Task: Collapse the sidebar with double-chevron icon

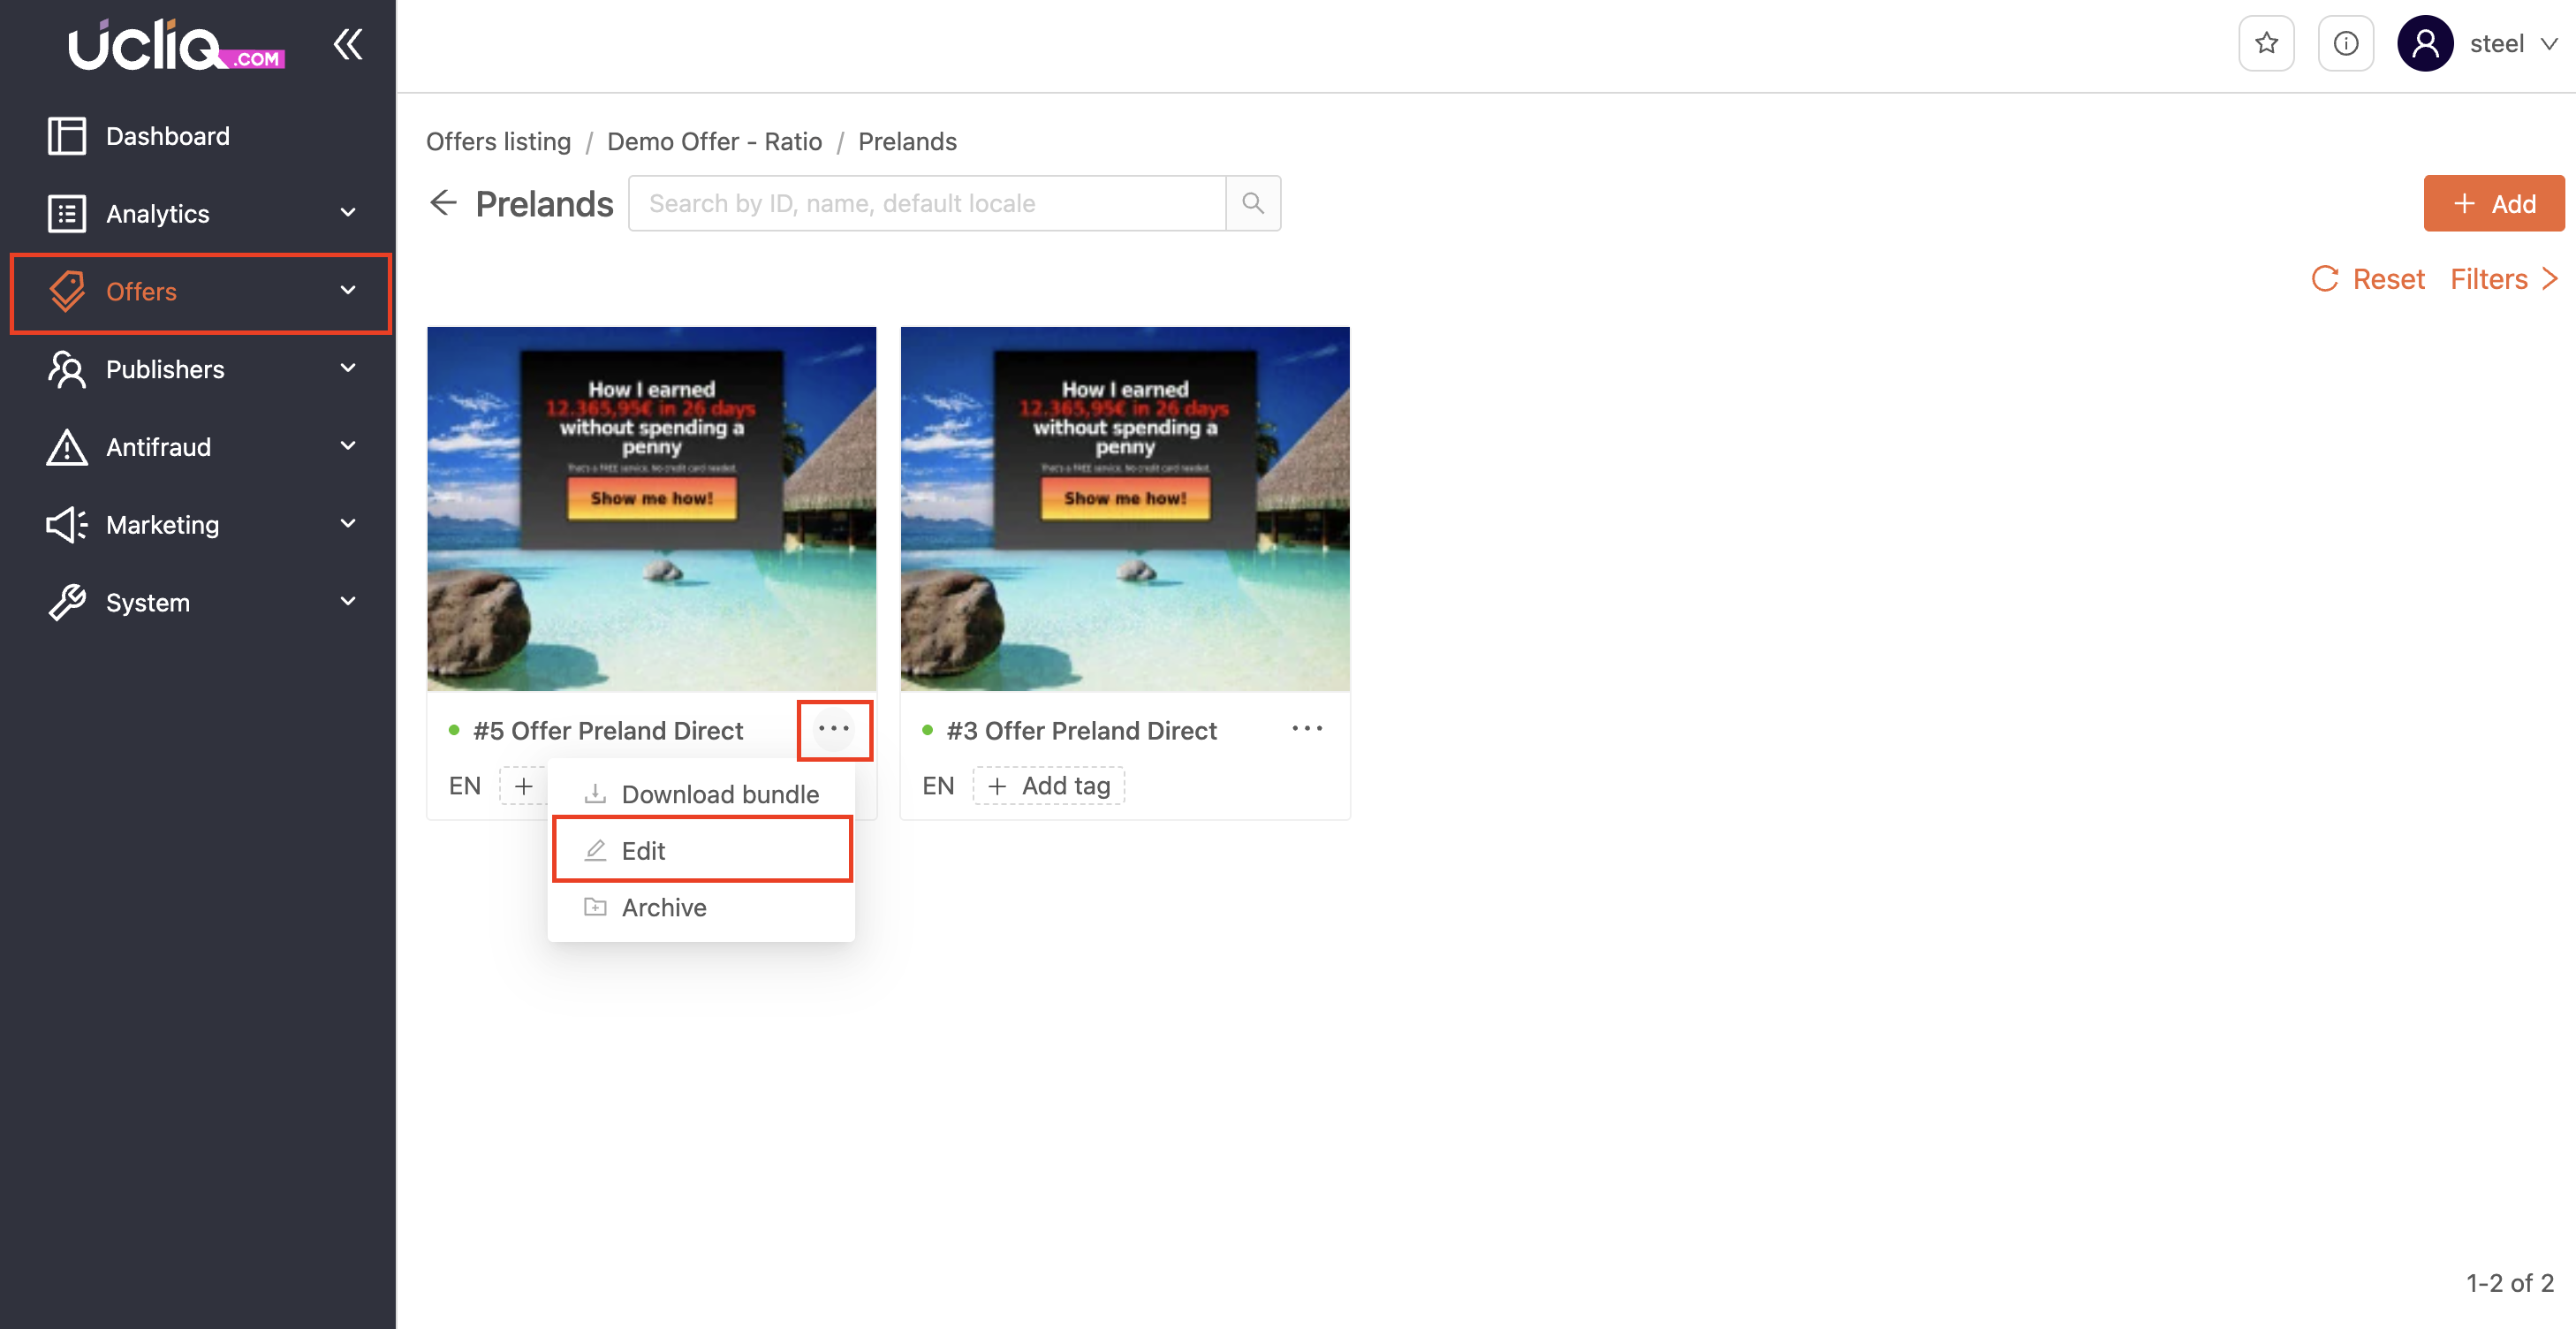Action: click(x=347, y=44)
